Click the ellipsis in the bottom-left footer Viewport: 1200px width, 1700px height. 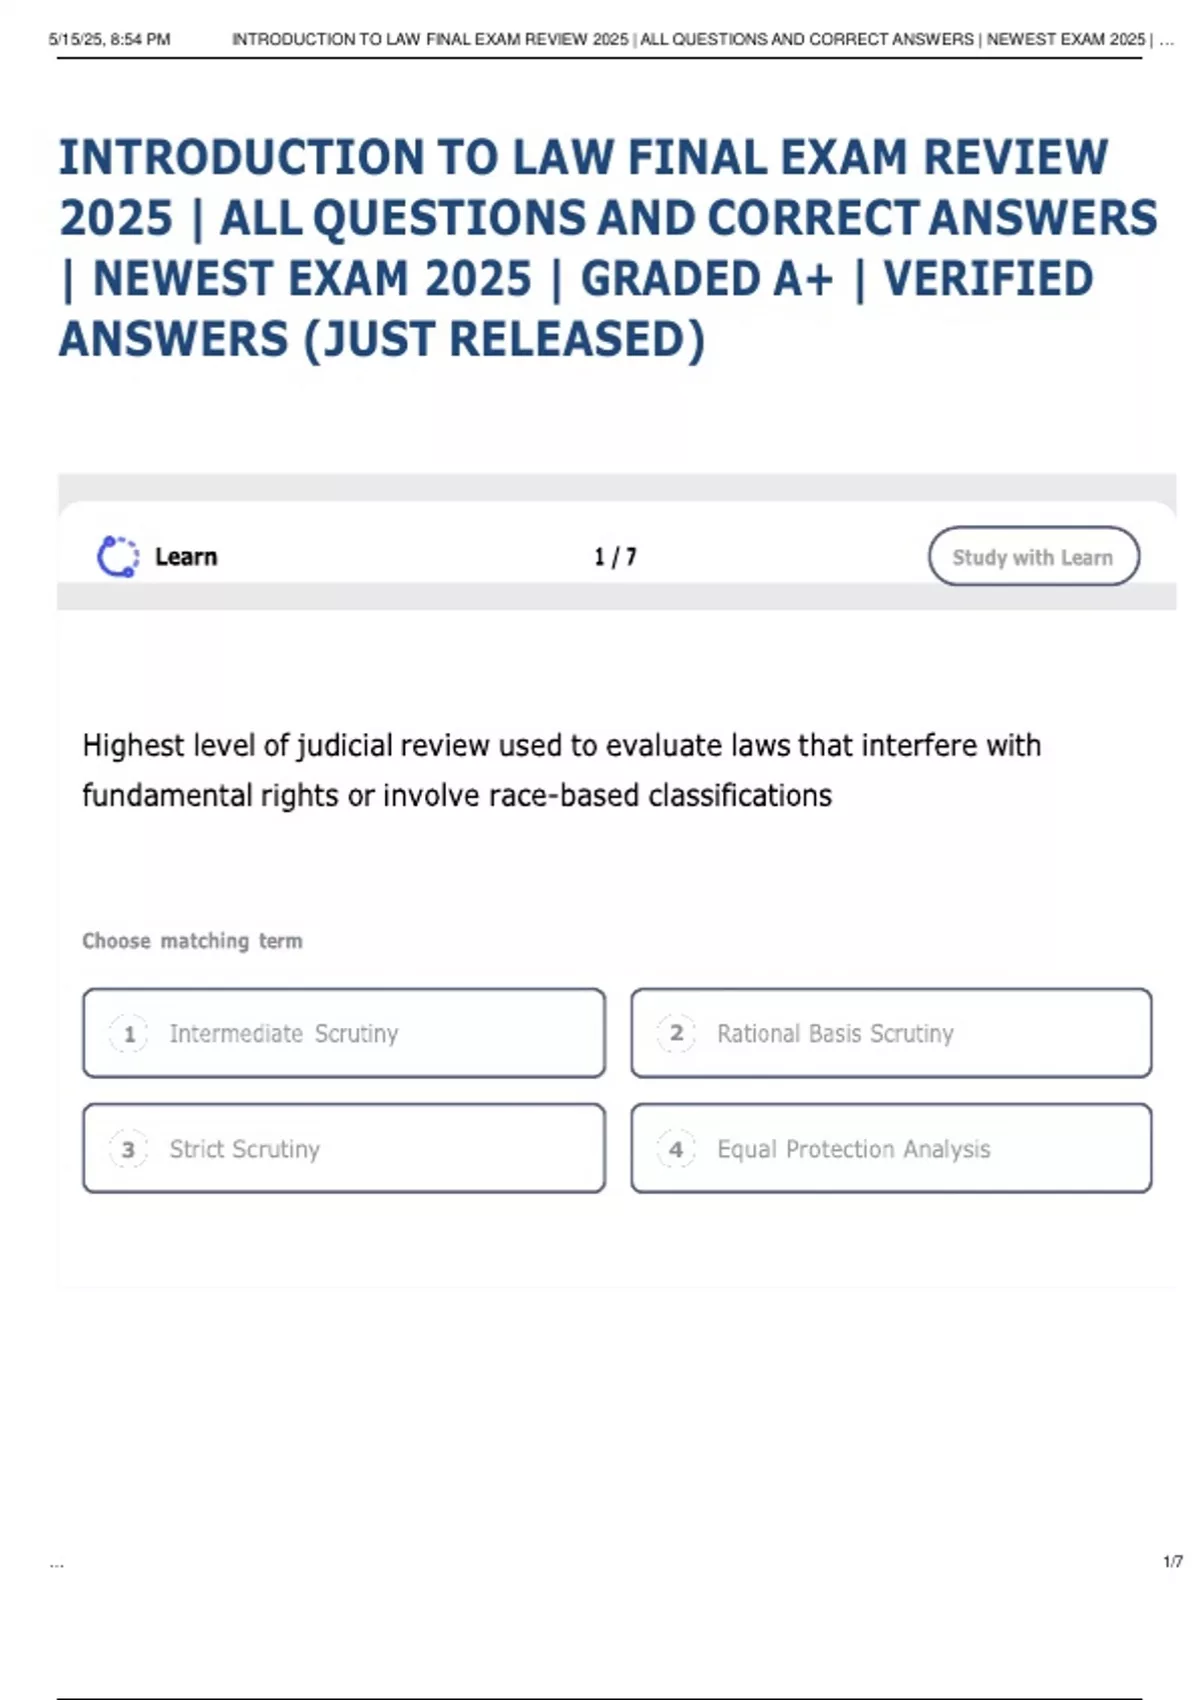click(x=56, y=1563)
